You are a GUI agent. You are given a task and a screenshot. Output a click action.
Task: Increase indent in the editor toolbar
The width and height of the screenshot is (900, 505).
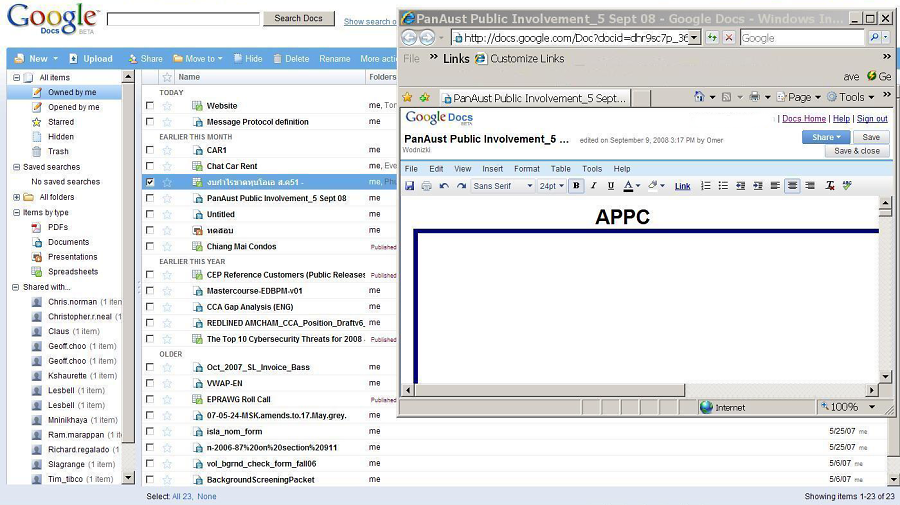tap(758, 186)
